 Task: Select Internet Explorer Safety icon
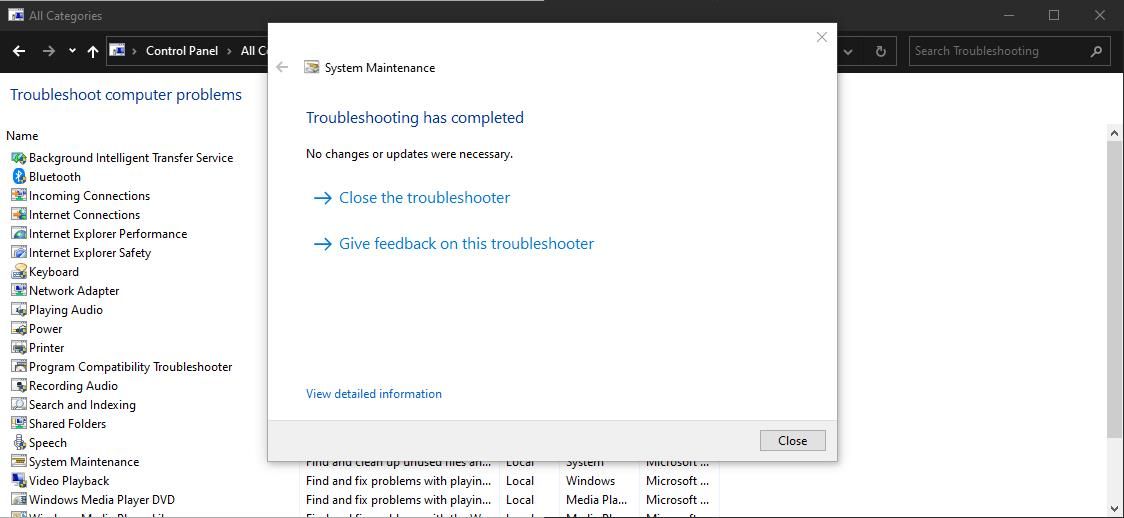click(19, 253)
